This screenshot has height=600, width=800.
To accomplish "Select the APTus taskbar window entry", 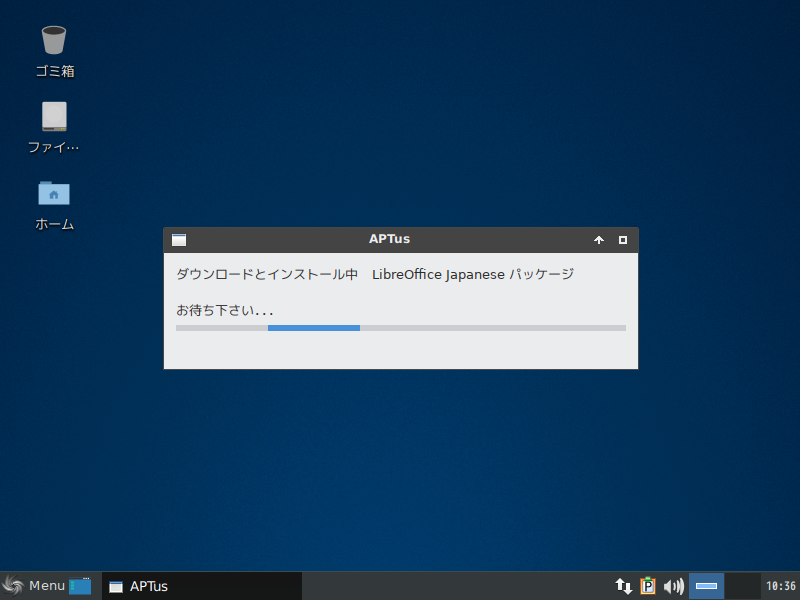I will coord(202,586).
